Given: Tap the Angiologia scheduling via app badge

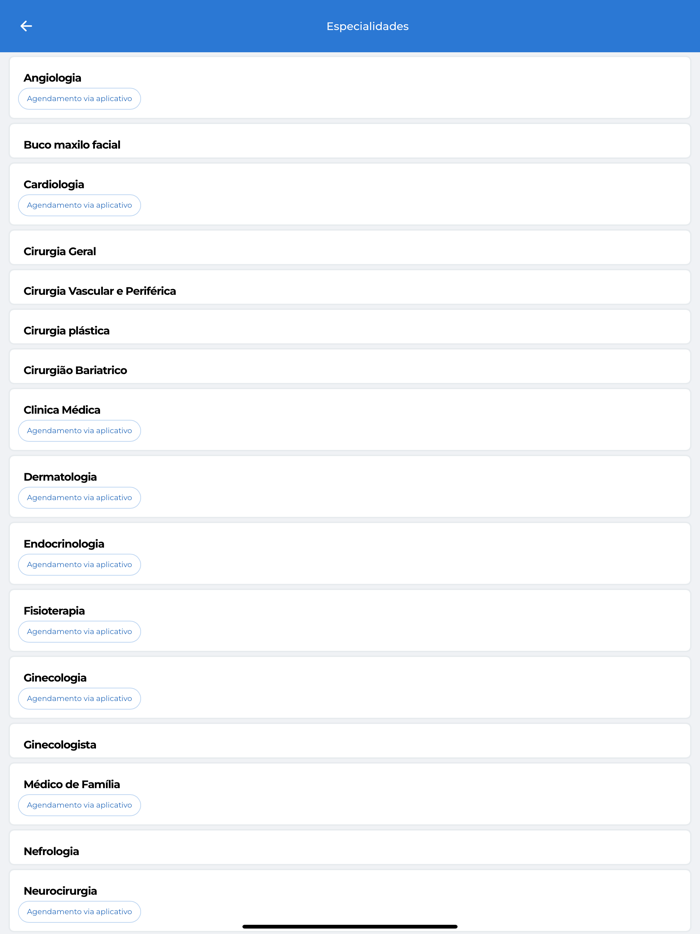Looking at the screenshot, I should click(79, 99).
